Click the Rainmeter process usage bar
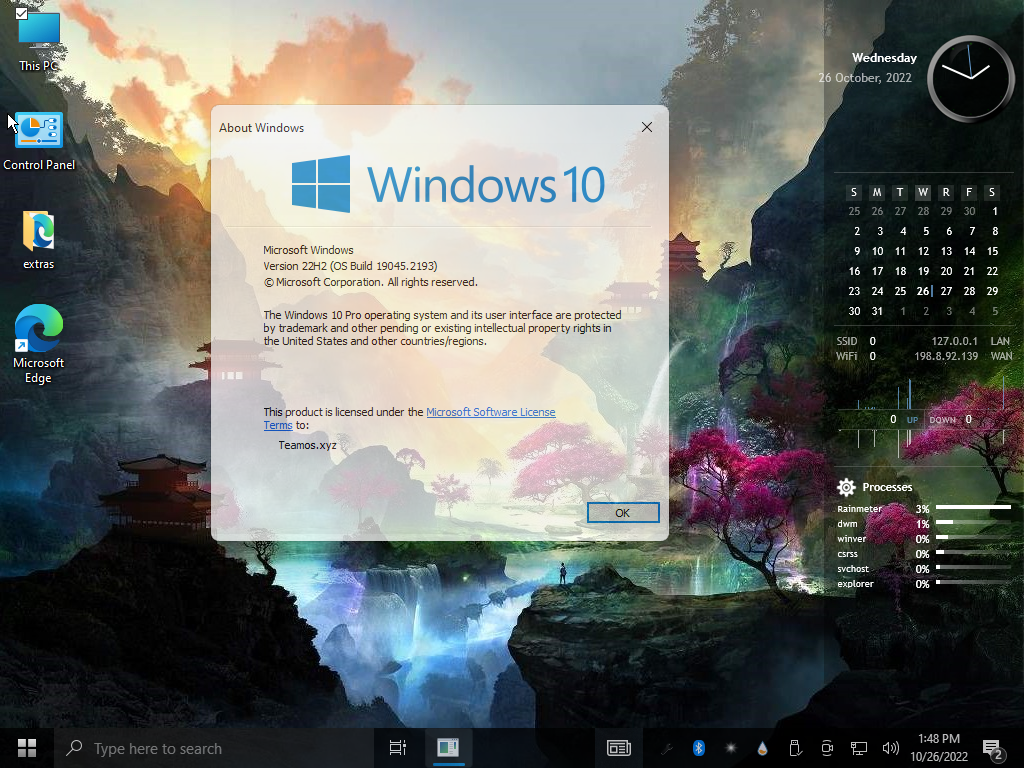The height and width of the screenshot is (768, 1024). click(972, 508)
